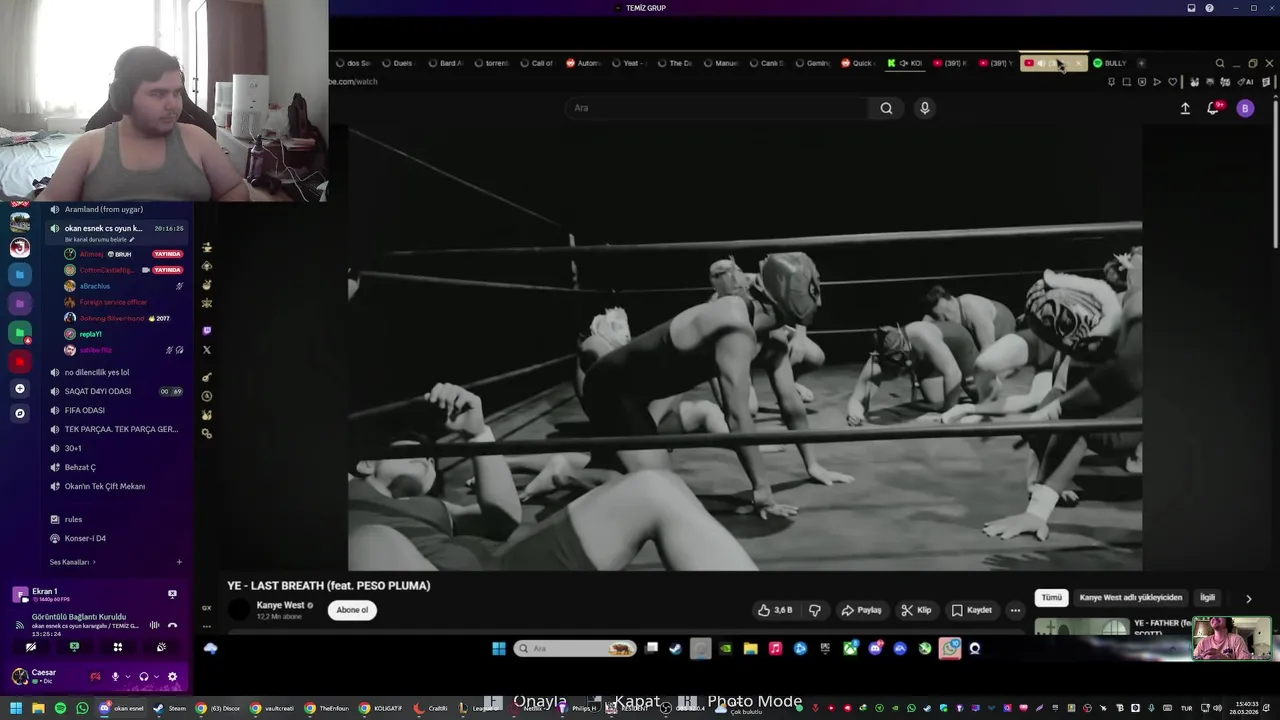Add channel with plus beside Ses Kanalları

coord(179,562)
